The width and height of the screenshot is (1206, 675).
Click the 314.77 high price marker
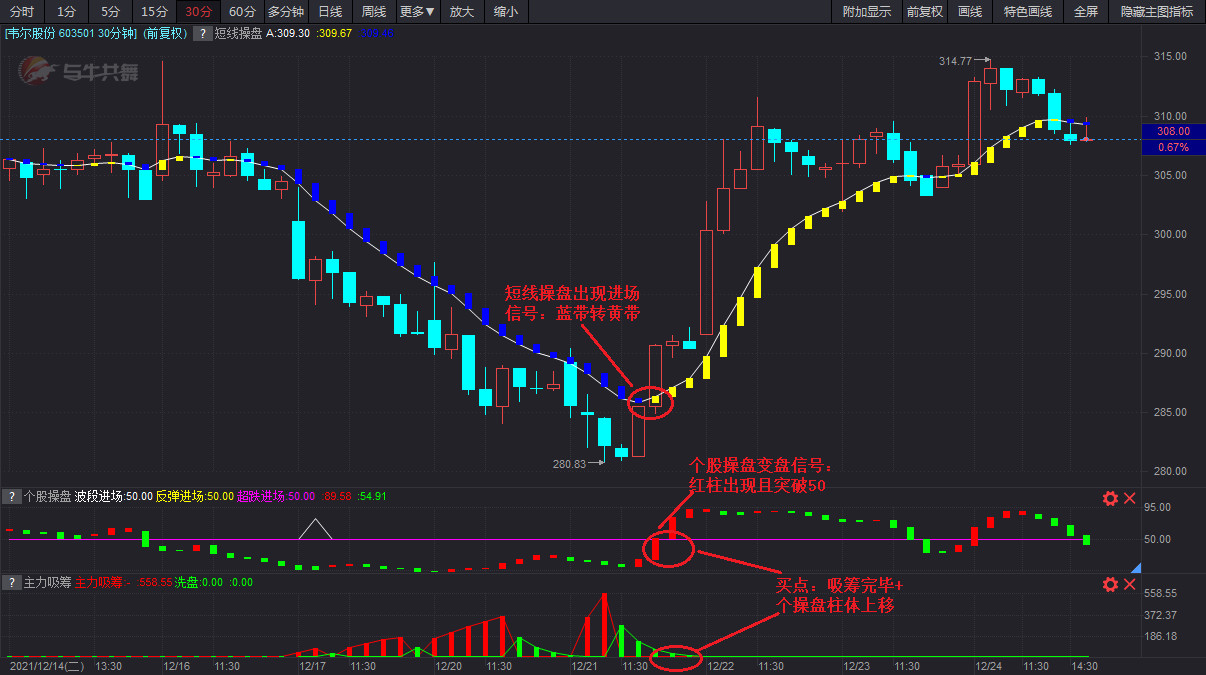pos(956,61)
